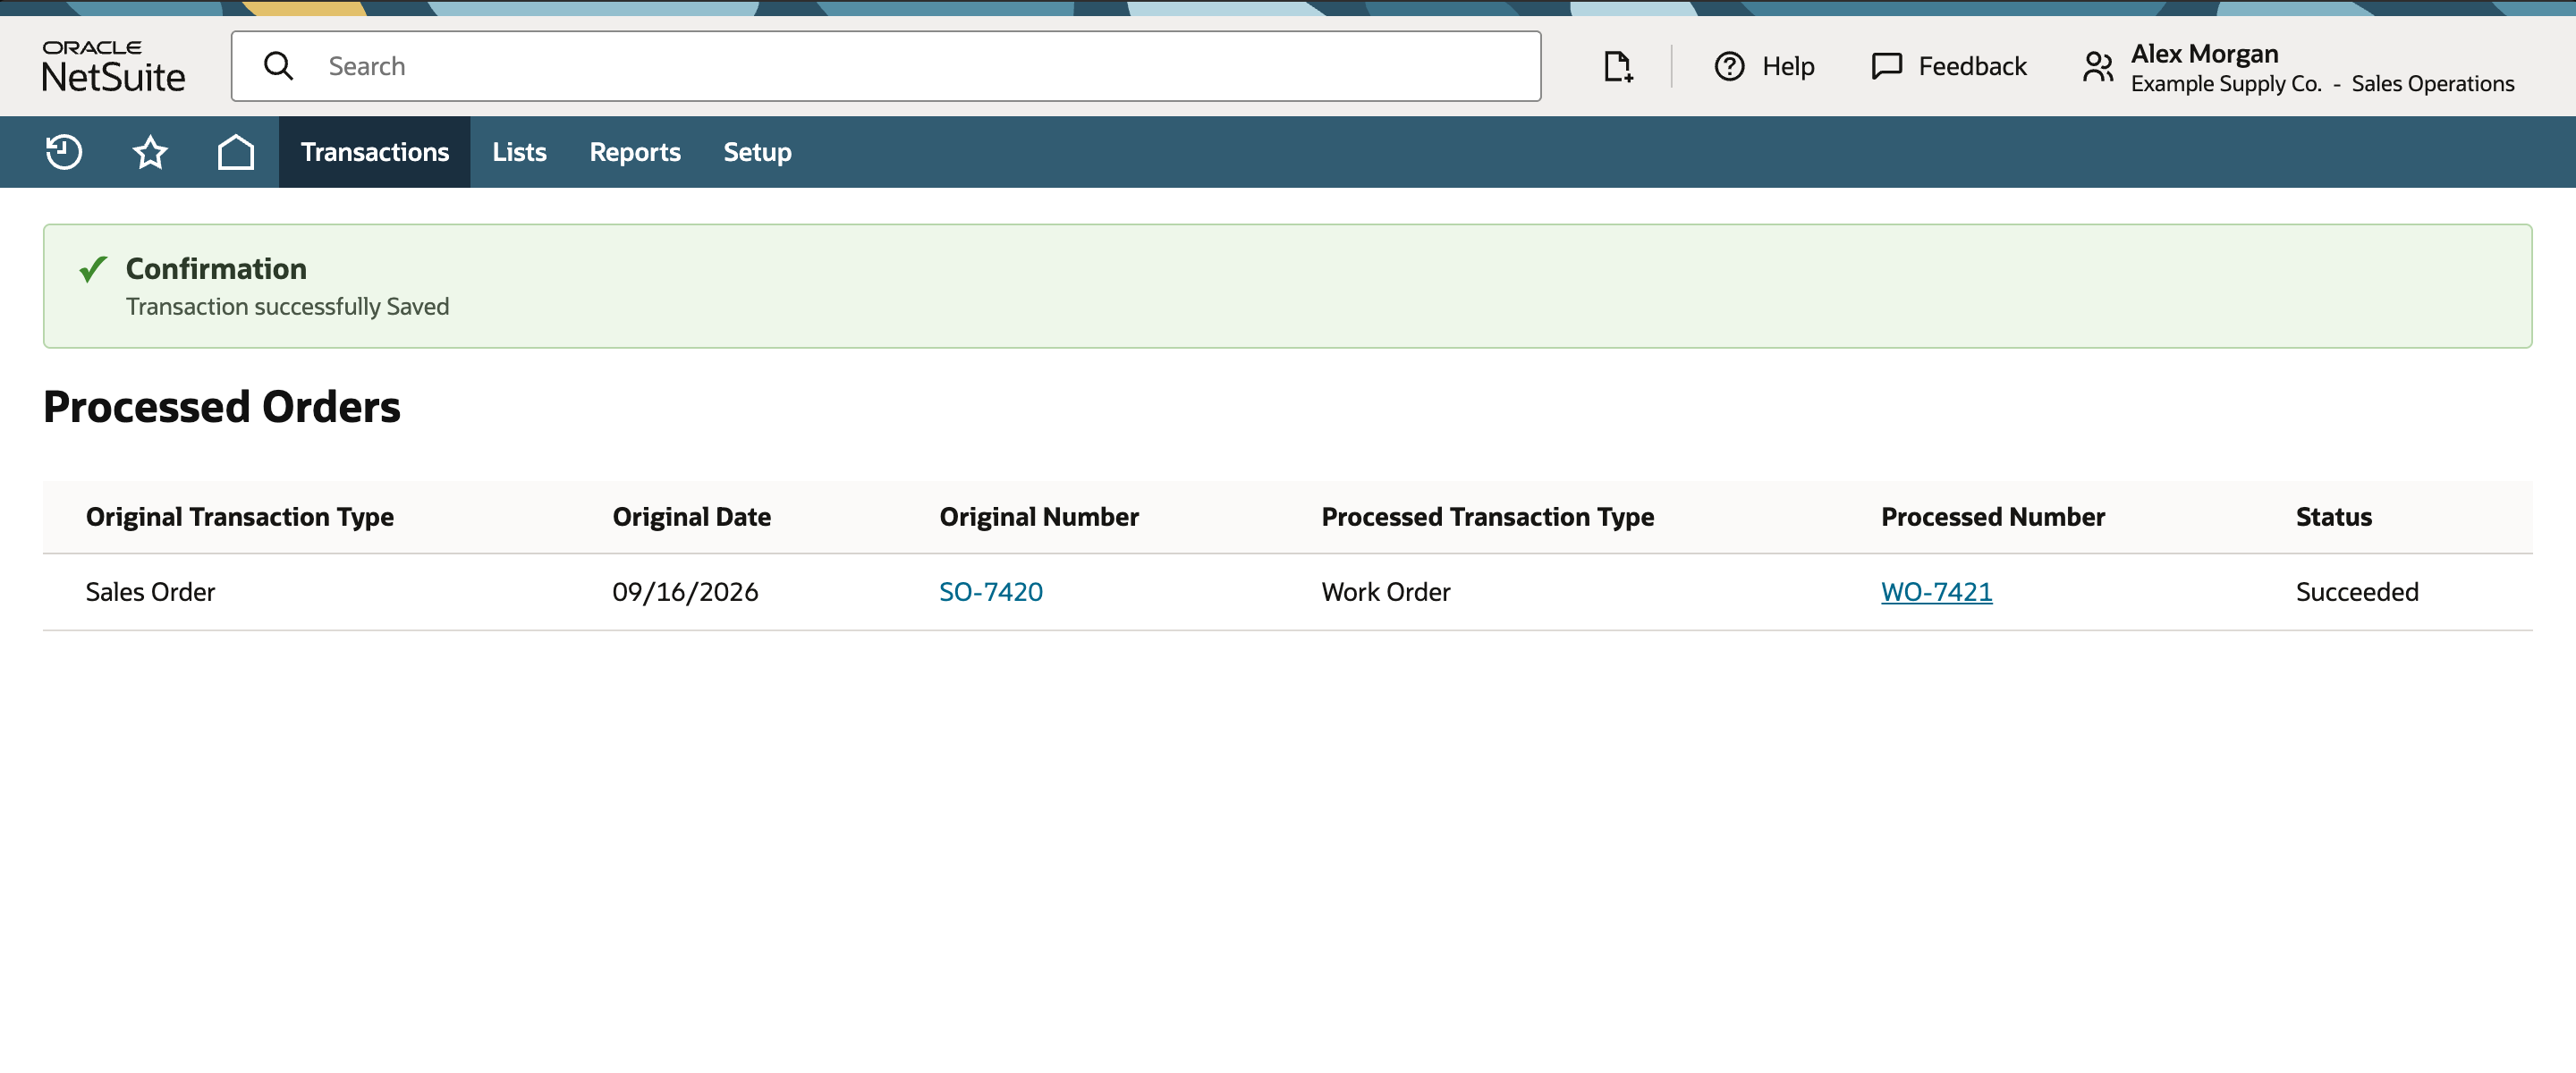
Task: Click the Processed Transaction Type column header
Action: point(1487,517)
